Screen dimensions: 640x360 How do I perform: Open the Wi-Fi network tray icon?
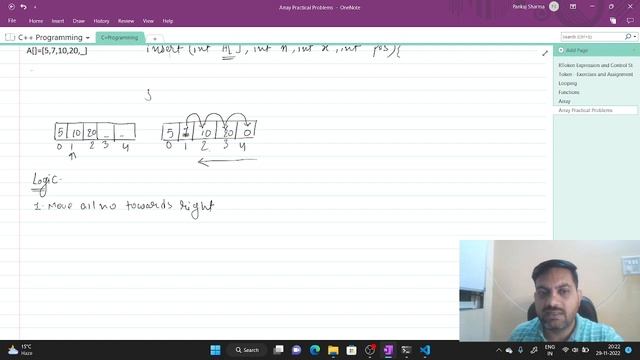click(x=566, y=350)
